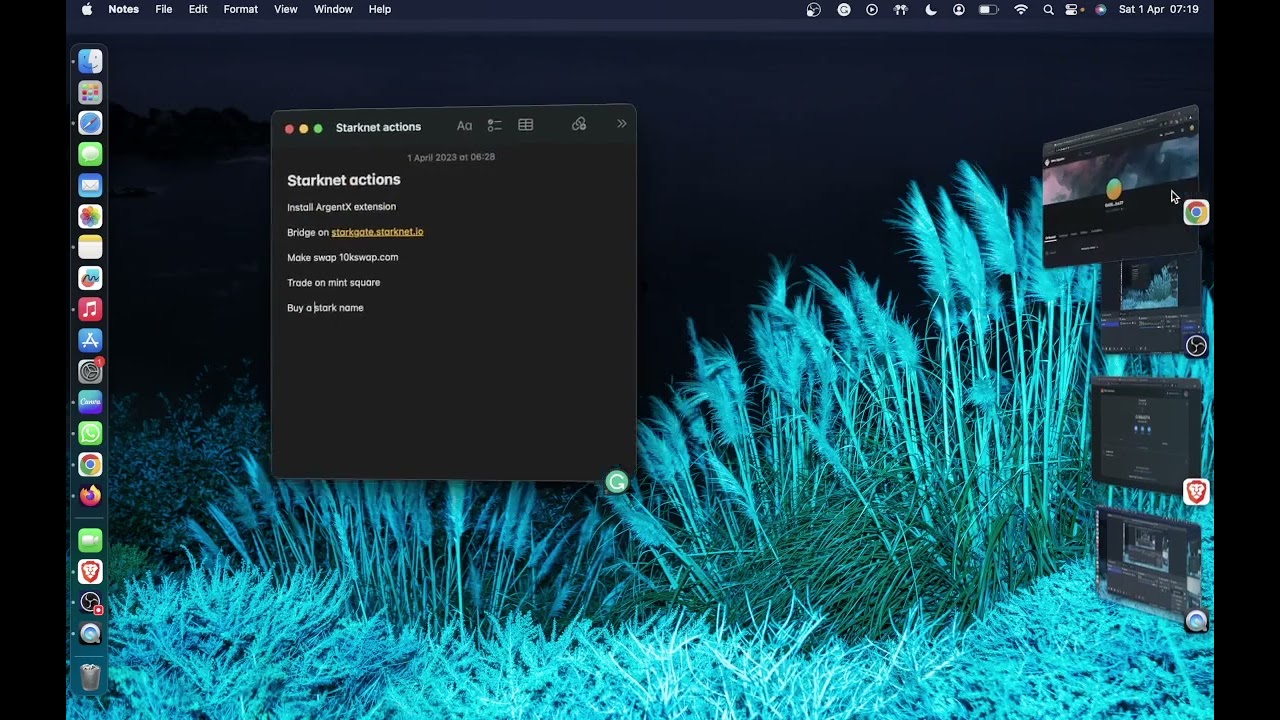Image resolution: width=1280 pixels, height=720 pixels.
Task: Close the Starknet actions note window
Action: (289, 128)
